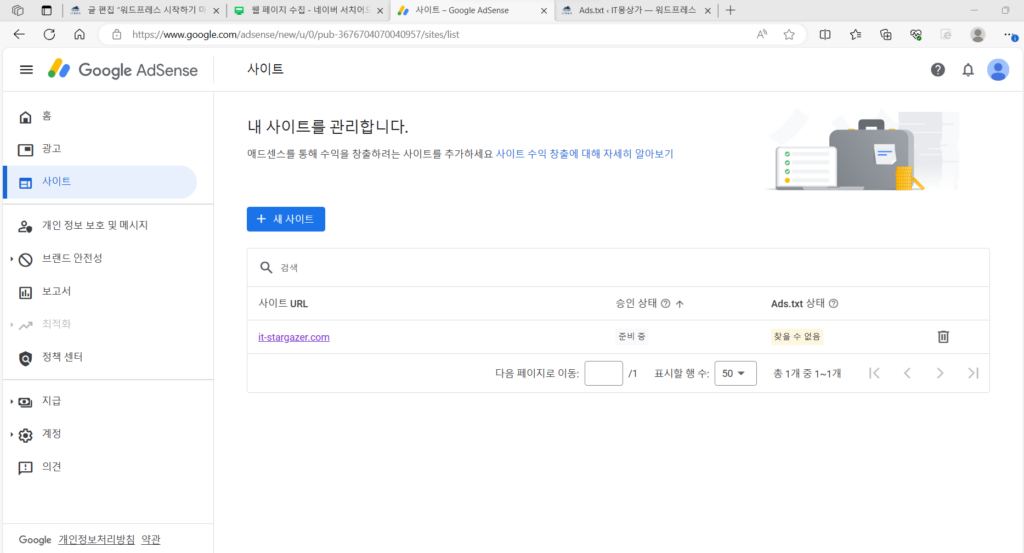
Task: Select 사이트 in the sidebar
Action: [x=100, y=182]
